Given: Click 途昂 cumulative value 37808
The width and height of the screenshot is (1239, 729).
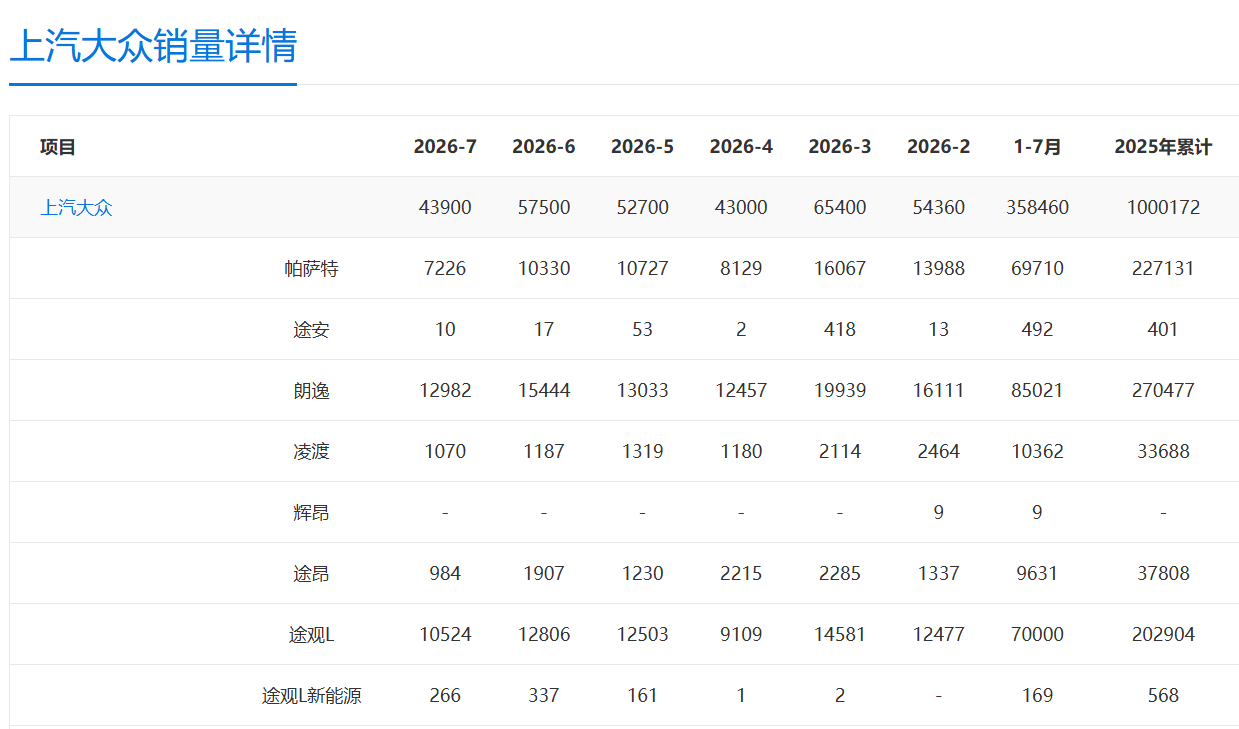Looking at the screenshot, I should tap(1163, 574).
